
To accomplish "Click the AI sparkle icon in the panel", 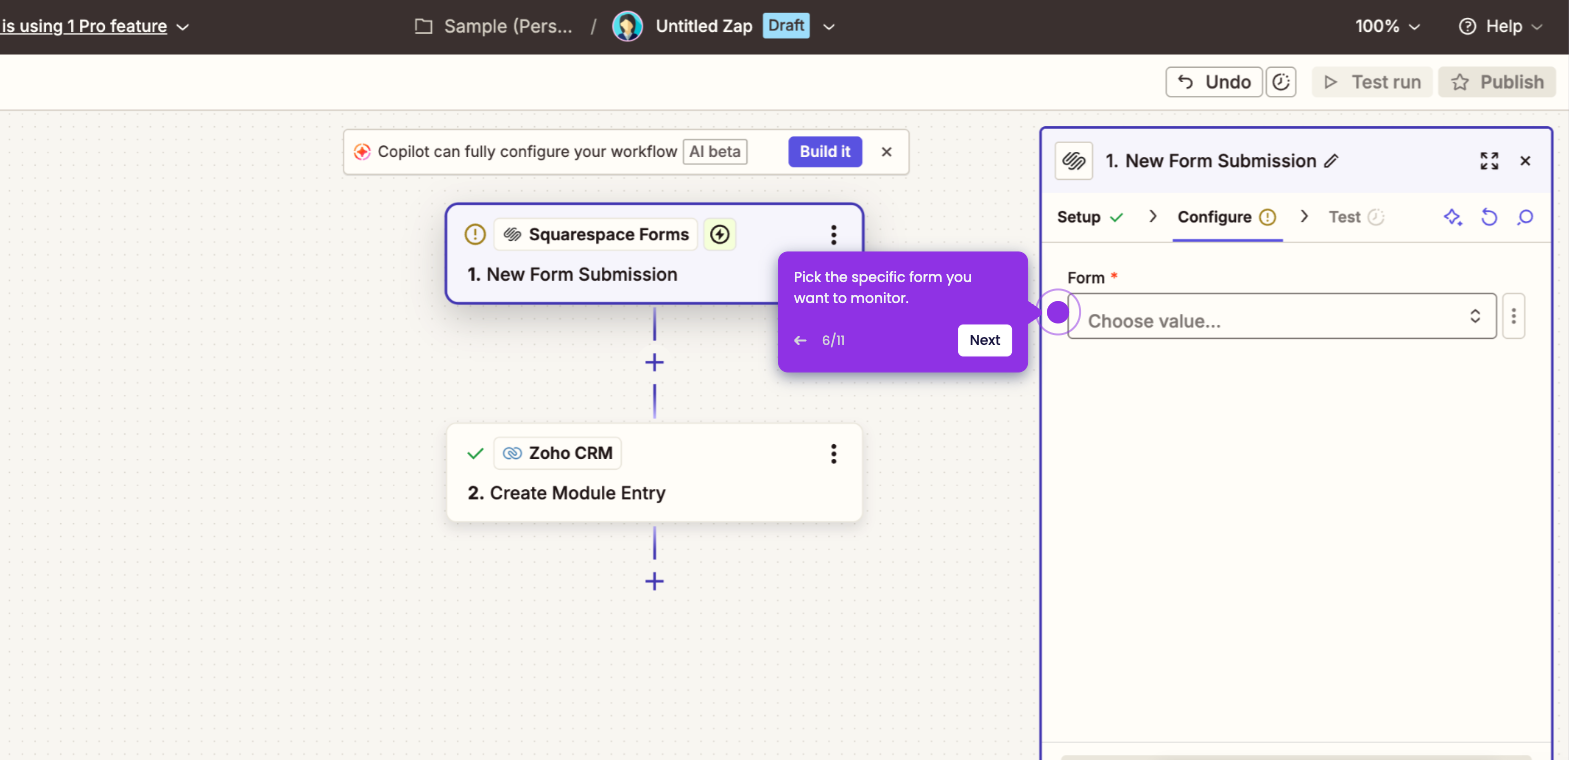I will pyautogui.click(x=1453, y=217).
